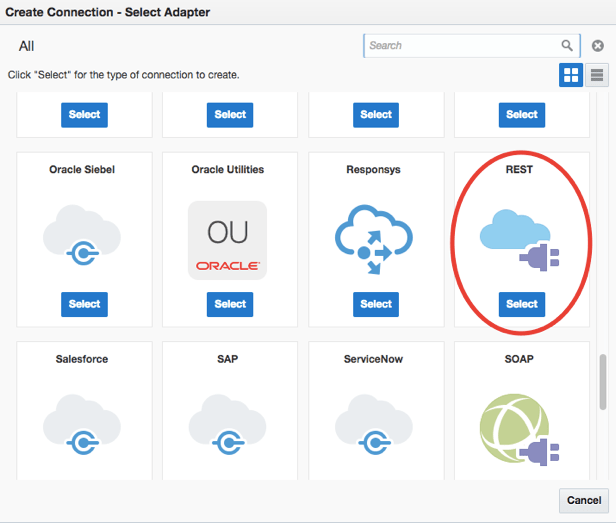Viewport: 616px width, 523px height.
Task: Click the ServiceNow adapter cloud icon
Action: tap(375, 425)
